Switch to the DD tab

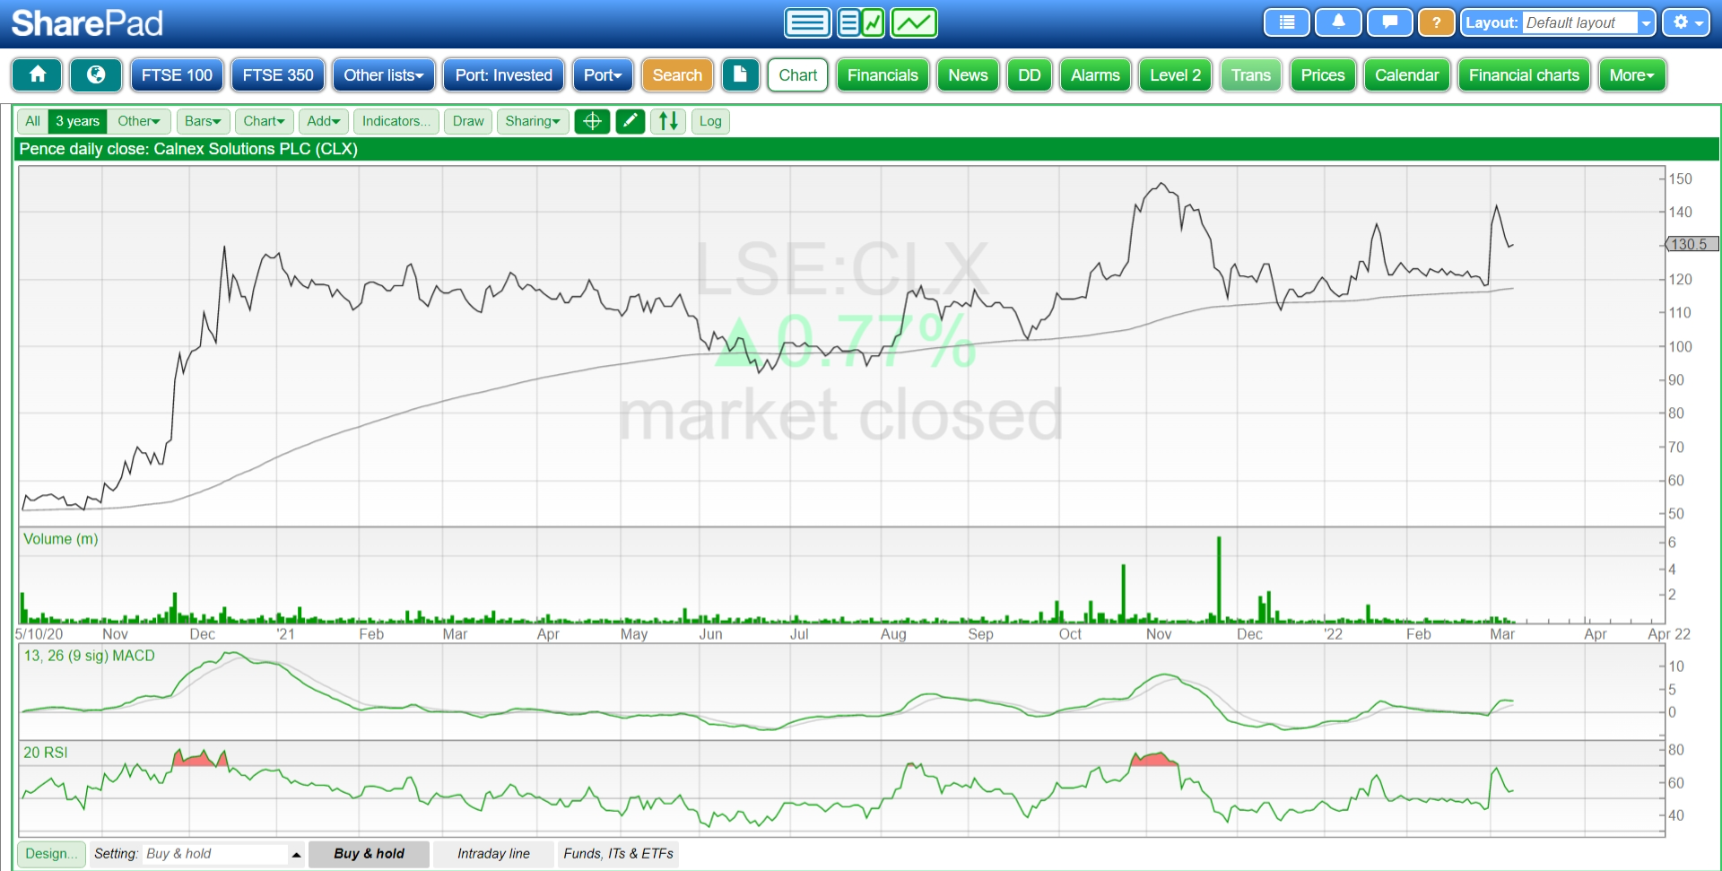pyautogui.click(x=1029, y=75)
